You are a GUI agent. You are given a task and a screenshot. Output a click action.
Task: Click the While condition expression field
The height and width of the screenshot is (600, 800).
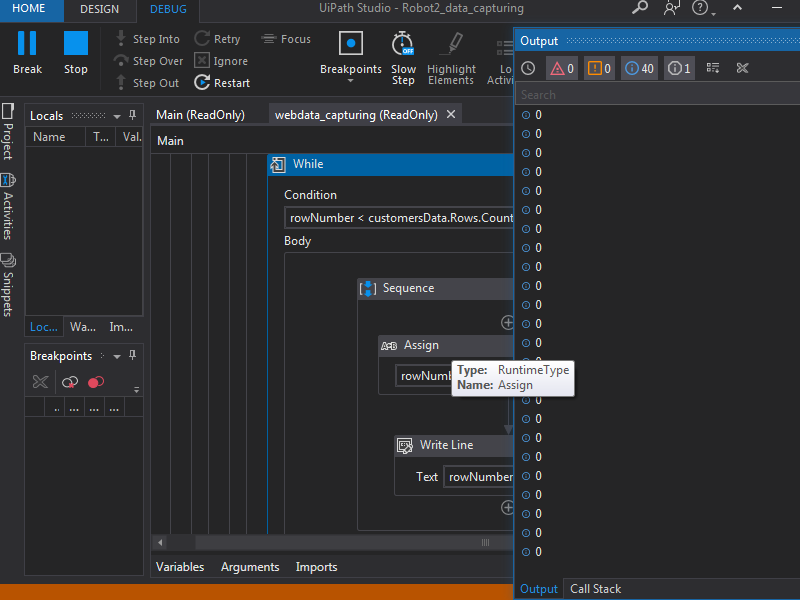[x=398, y=218]
